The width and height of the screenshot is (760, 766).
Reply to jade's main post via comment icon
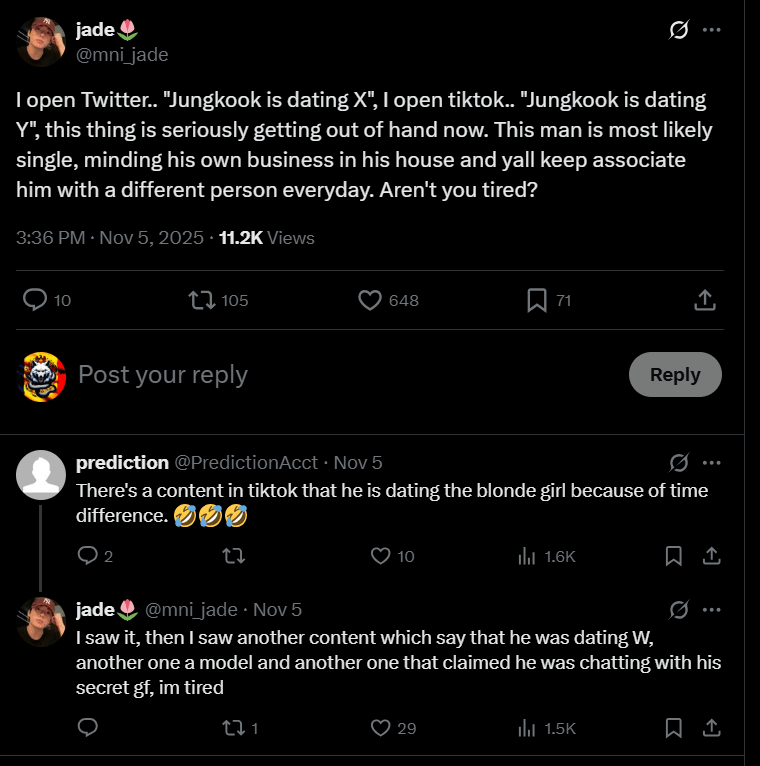pos(36,300)
